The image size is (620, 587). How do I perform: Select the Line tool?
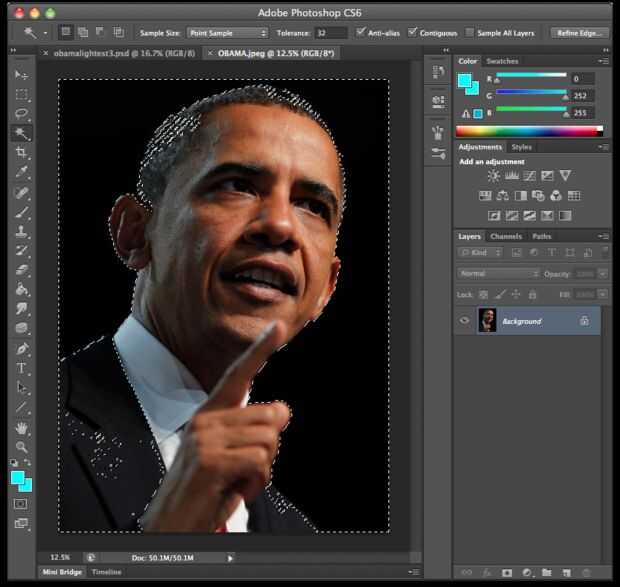pyautogui.click(x=21, y=407)
